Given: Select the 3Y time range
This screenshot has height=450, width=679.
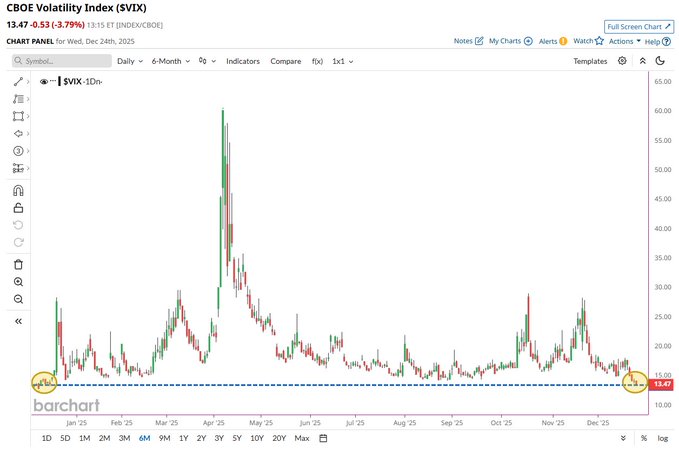Looking at the screenshot, I should (219, 438).
